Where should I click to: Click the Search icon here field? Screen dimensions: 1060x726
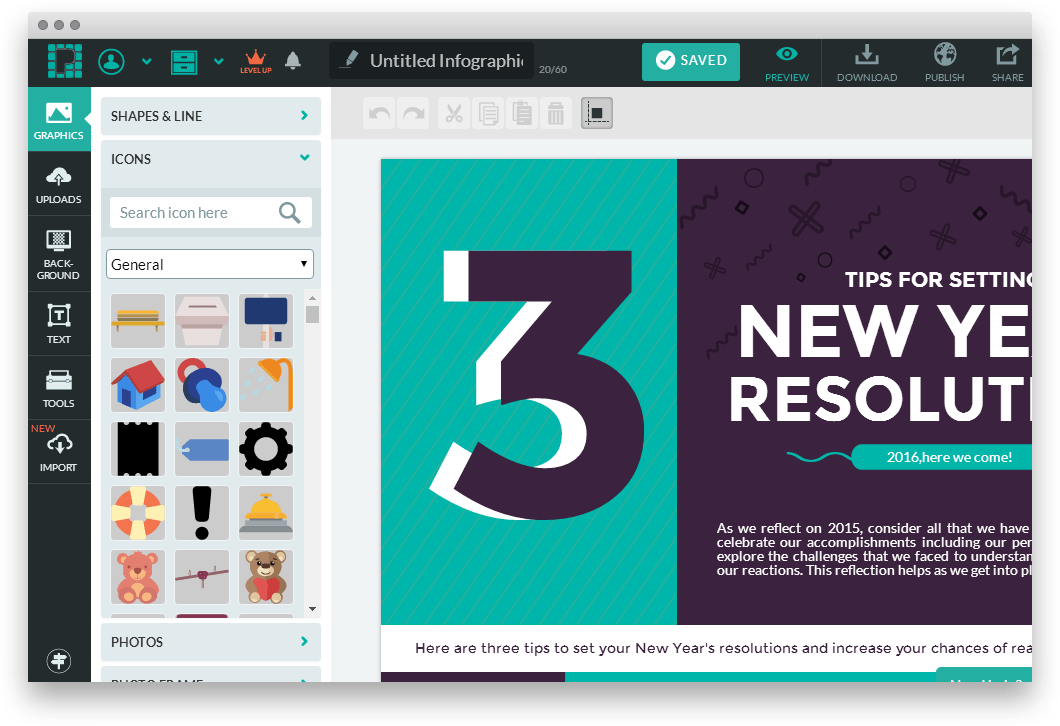[193, 212]
